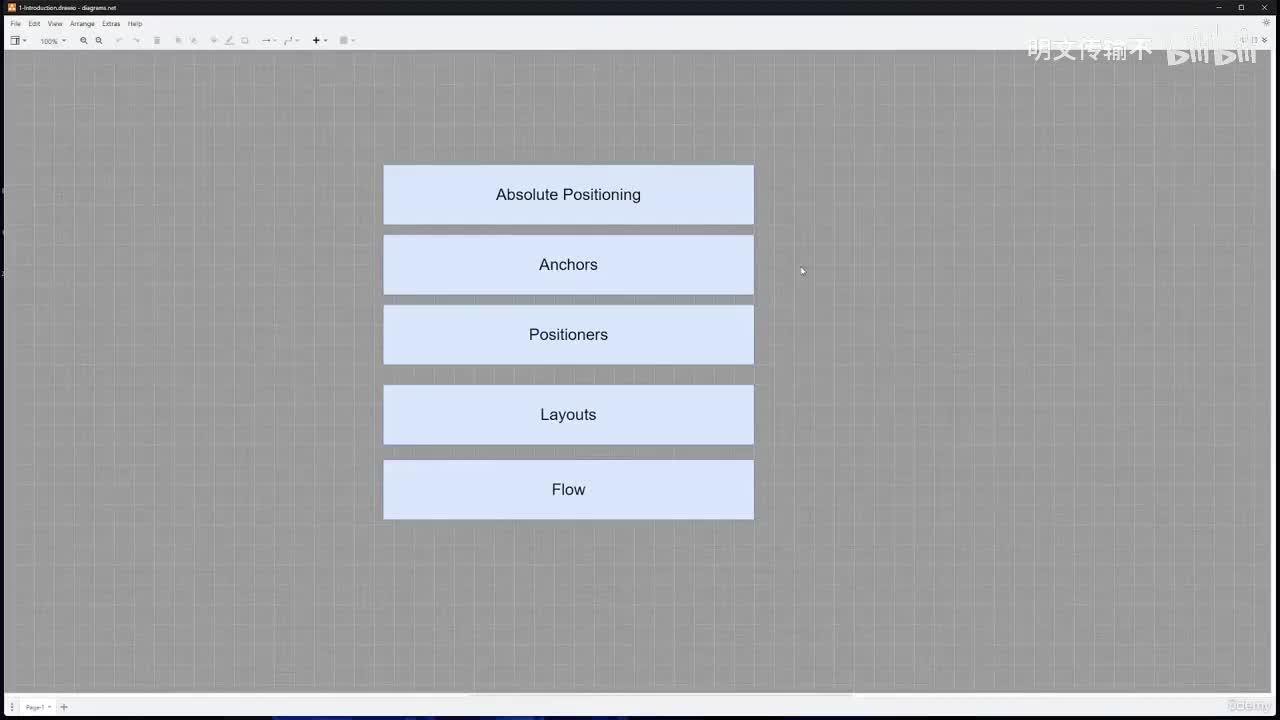Open the Help menu

point(135,24)
